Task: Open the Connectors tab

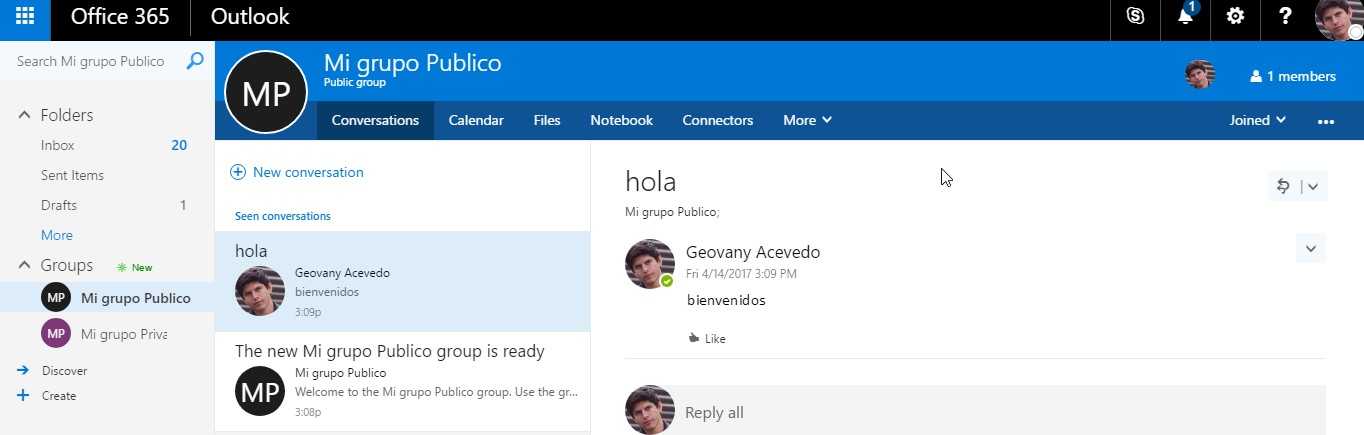Action: [718, 120]
